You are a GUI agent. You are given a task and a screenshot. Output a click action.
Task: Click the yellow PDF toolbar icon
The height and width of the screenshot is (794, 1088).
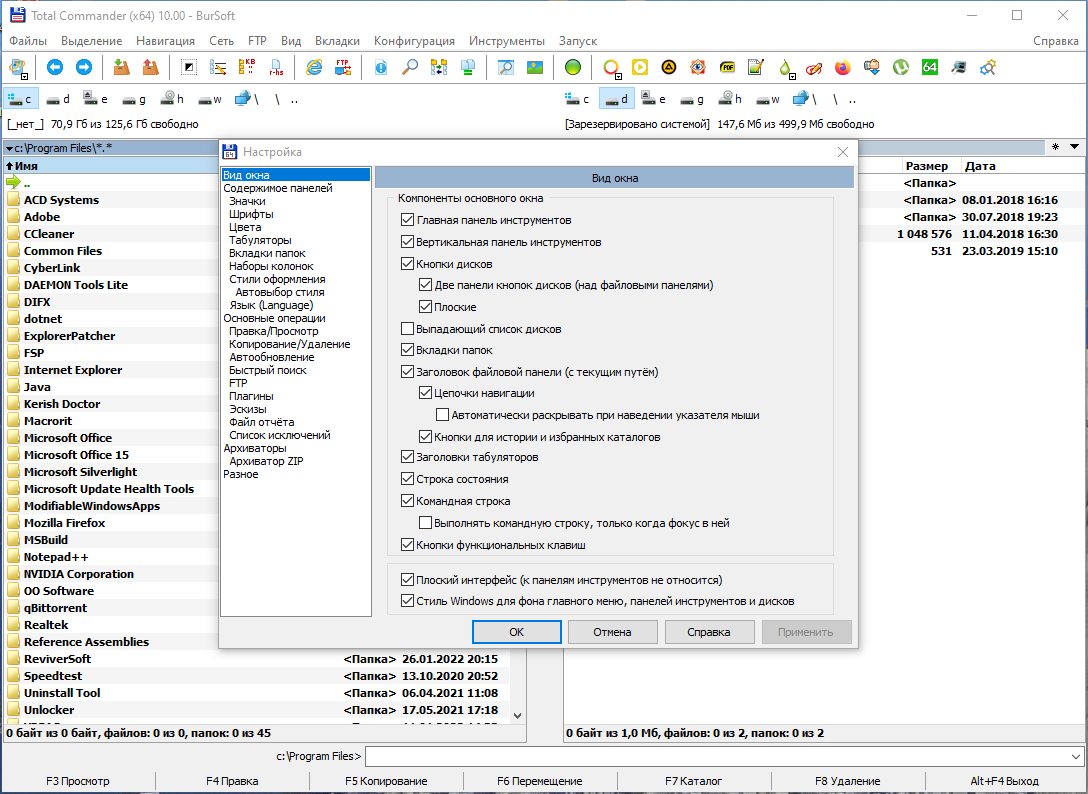[x=726, y=67]
